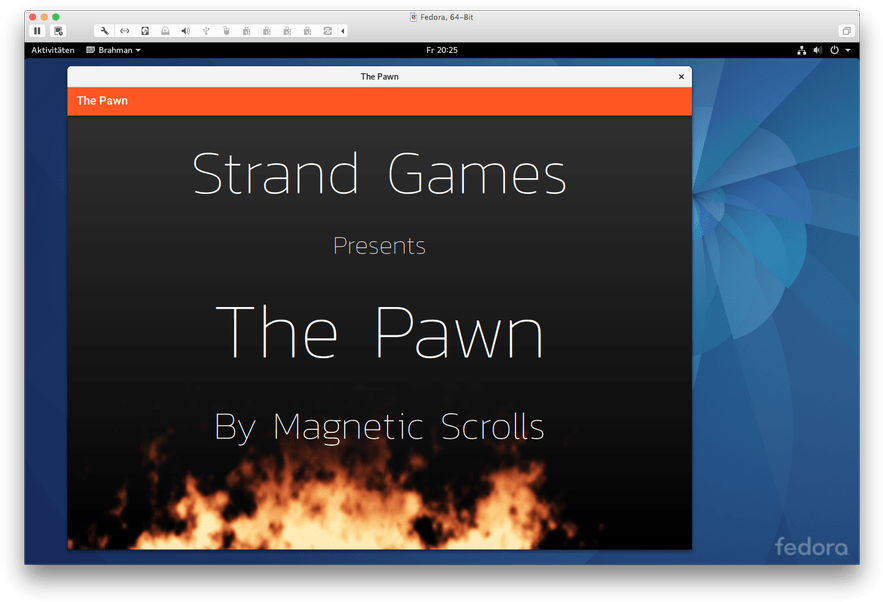Click the macOS yellow minimize button
Viewport: 883px width, 602px height.
pyautogui.click(x=44, y=17)
